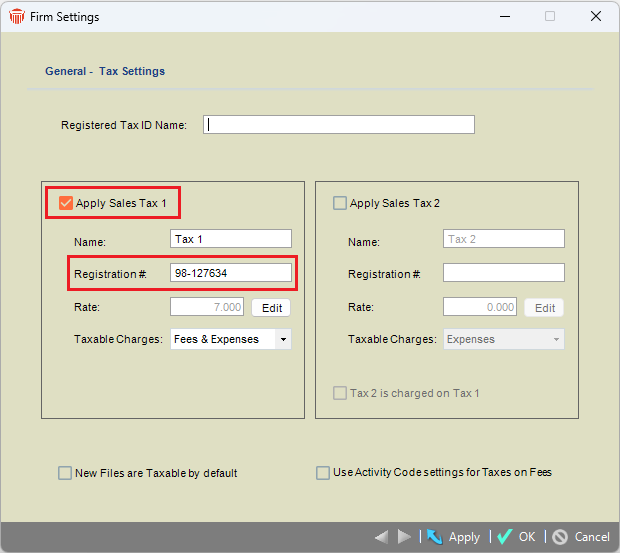Click Edit button next to 0.000 rate
The height and width of the screenshot is (553, 620).
coord(544,308)
